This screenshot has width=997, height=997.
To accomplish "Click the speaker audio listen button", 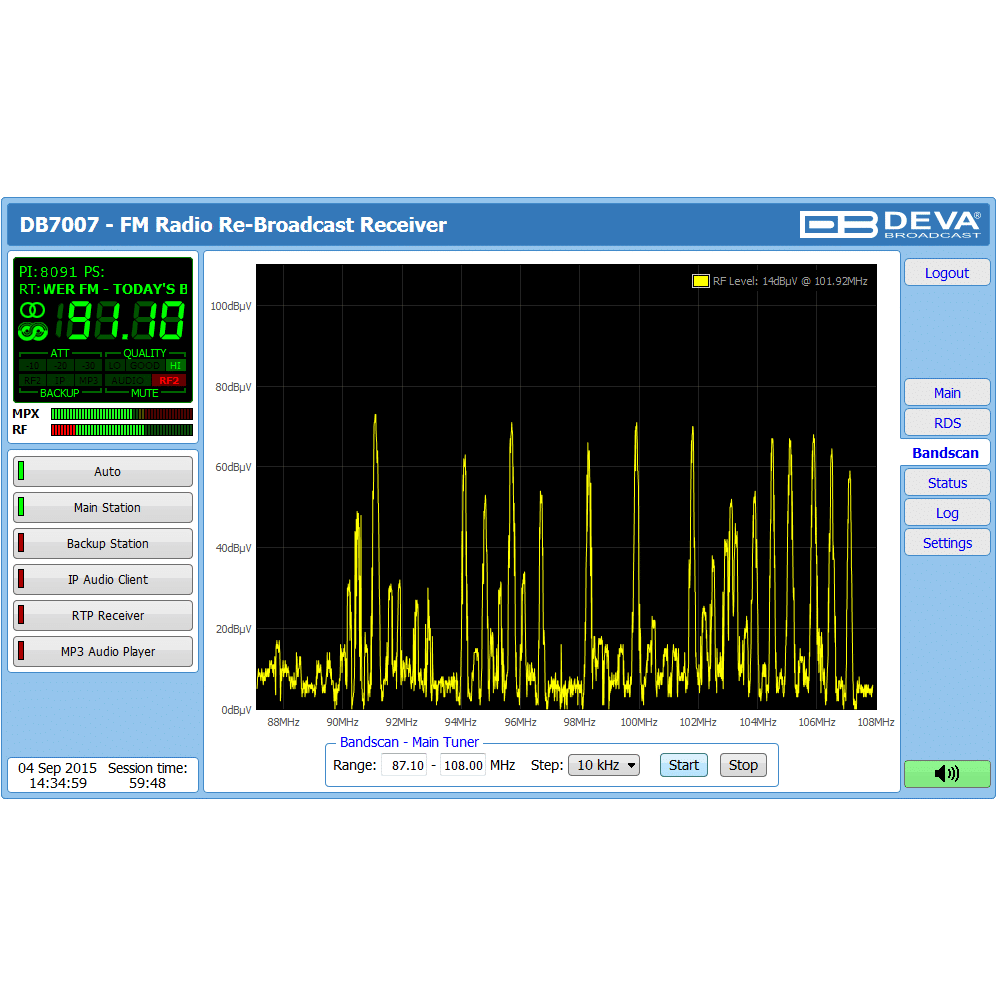I will coord(946,773).
